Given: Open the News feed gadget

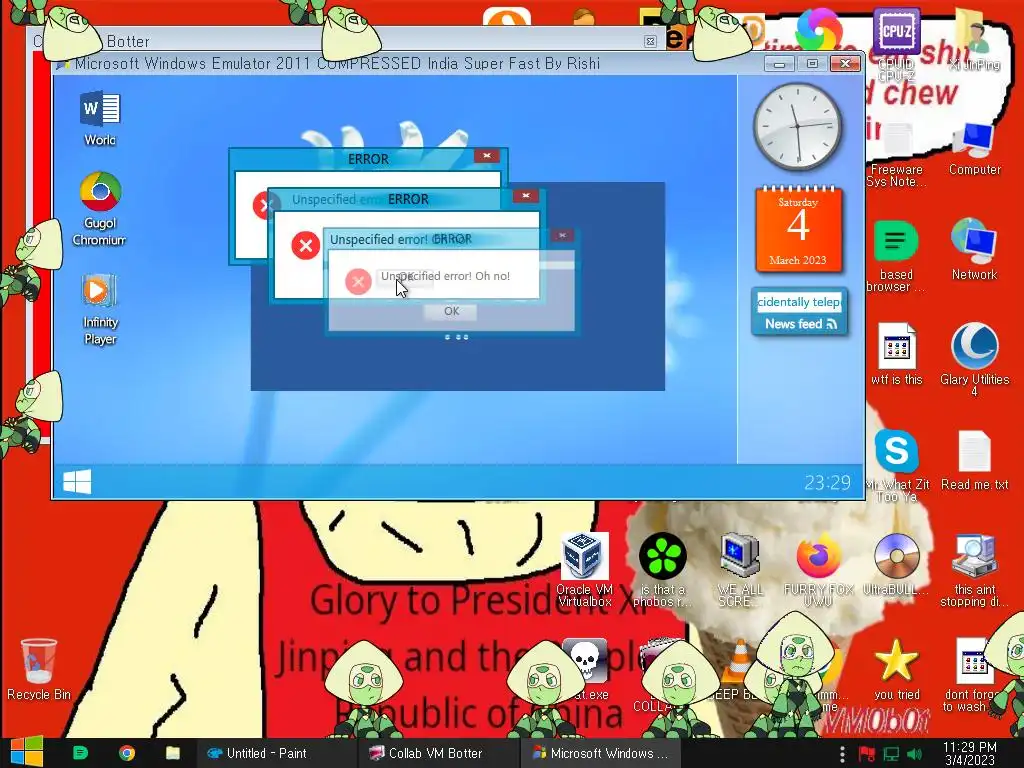Looking at the screenshot, I should tap(799, 312).
